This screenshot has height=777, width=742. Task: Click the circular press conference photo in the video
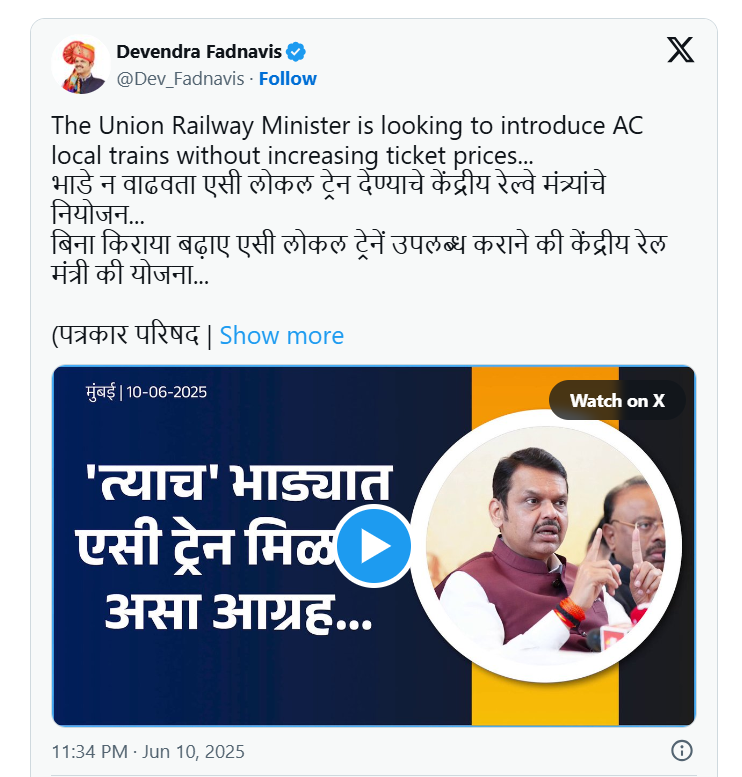546,546
